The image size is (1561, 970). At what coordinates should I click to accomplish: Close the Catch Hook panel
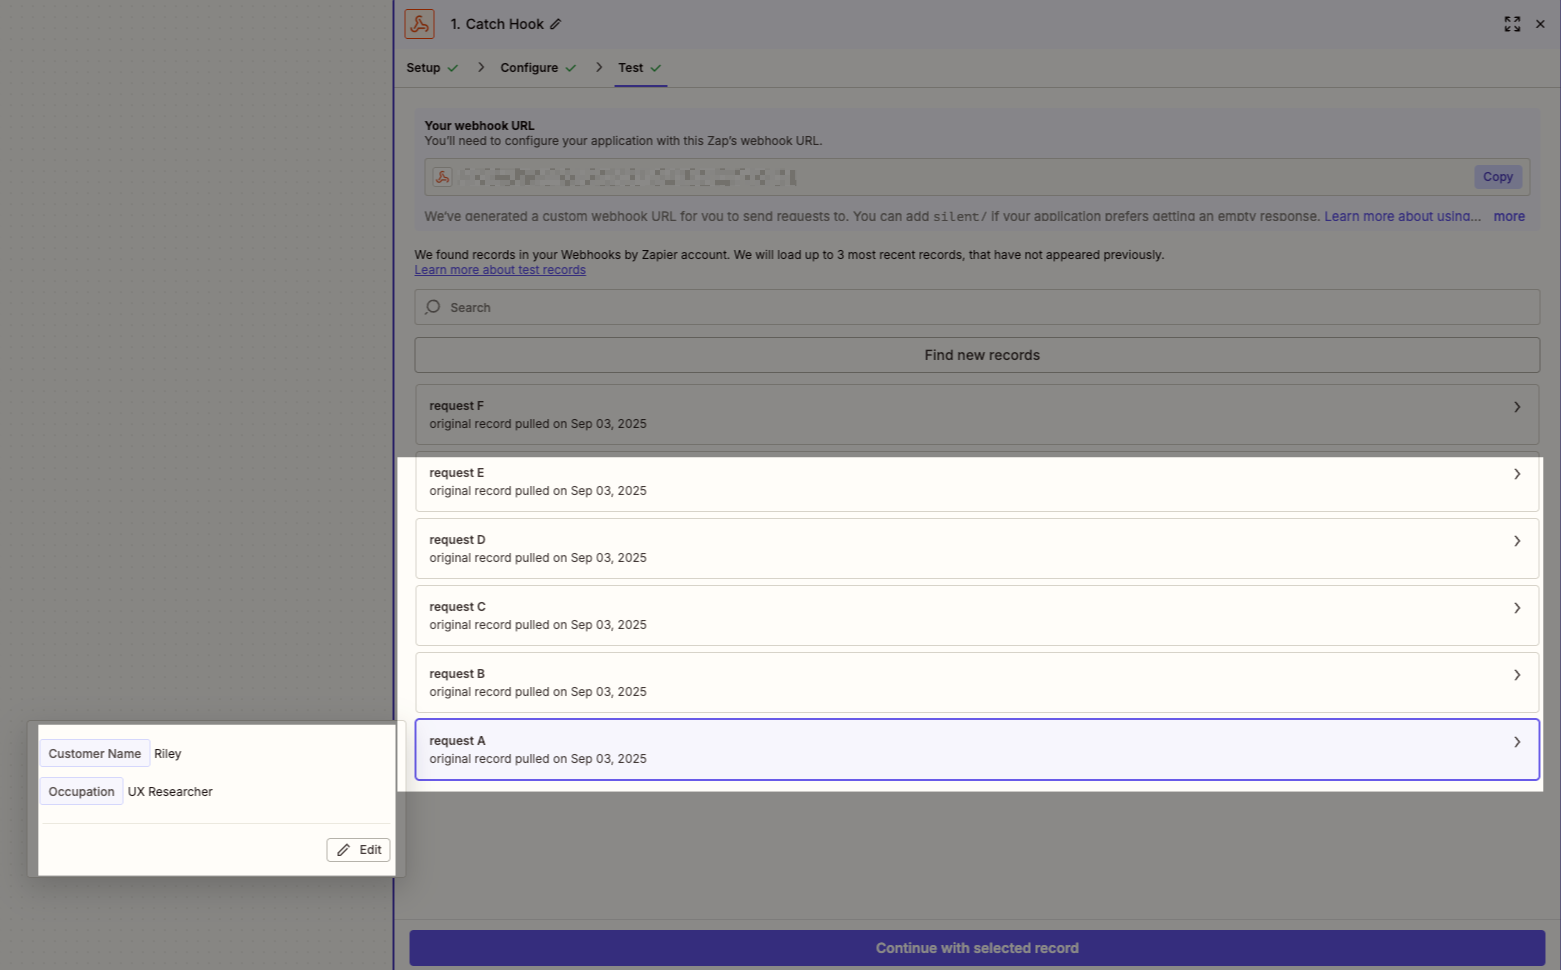pos(1540,24)
